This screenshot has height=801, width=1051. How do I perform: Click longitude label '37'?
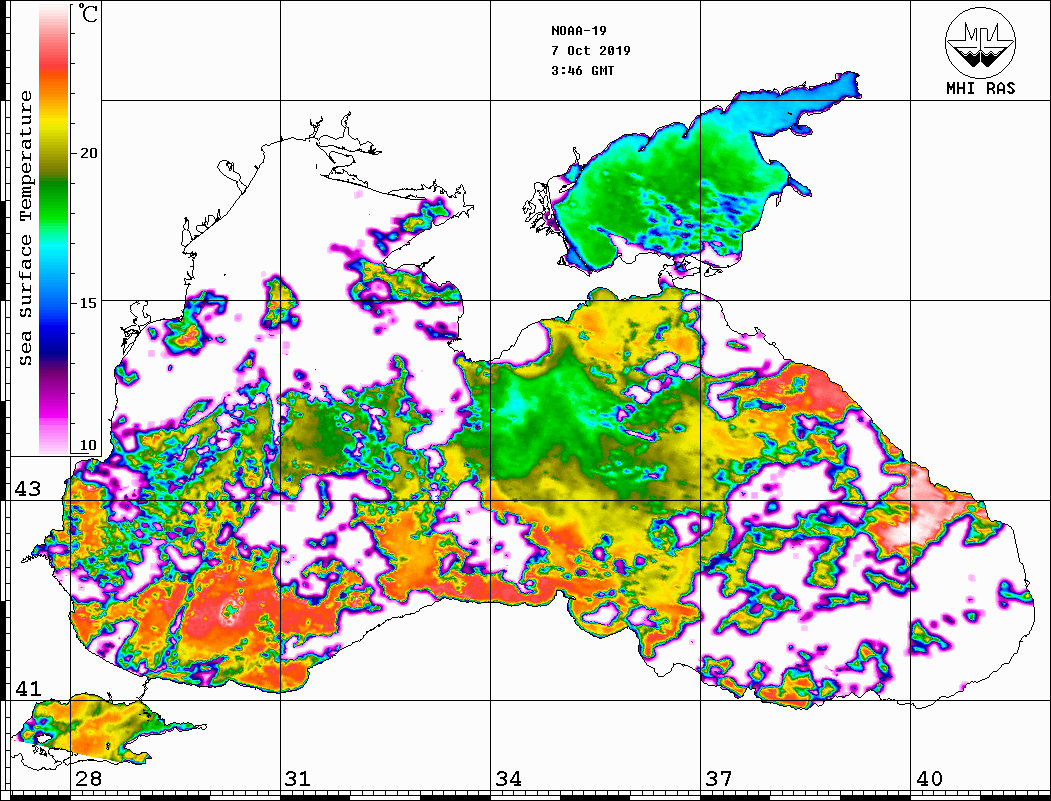point(719,779)
